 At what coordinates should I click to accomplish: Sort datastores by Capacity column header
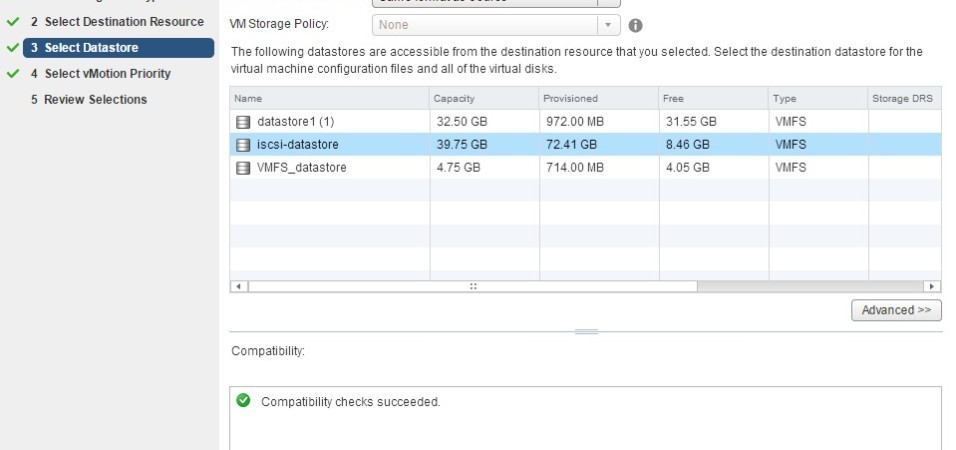[485, 98]
